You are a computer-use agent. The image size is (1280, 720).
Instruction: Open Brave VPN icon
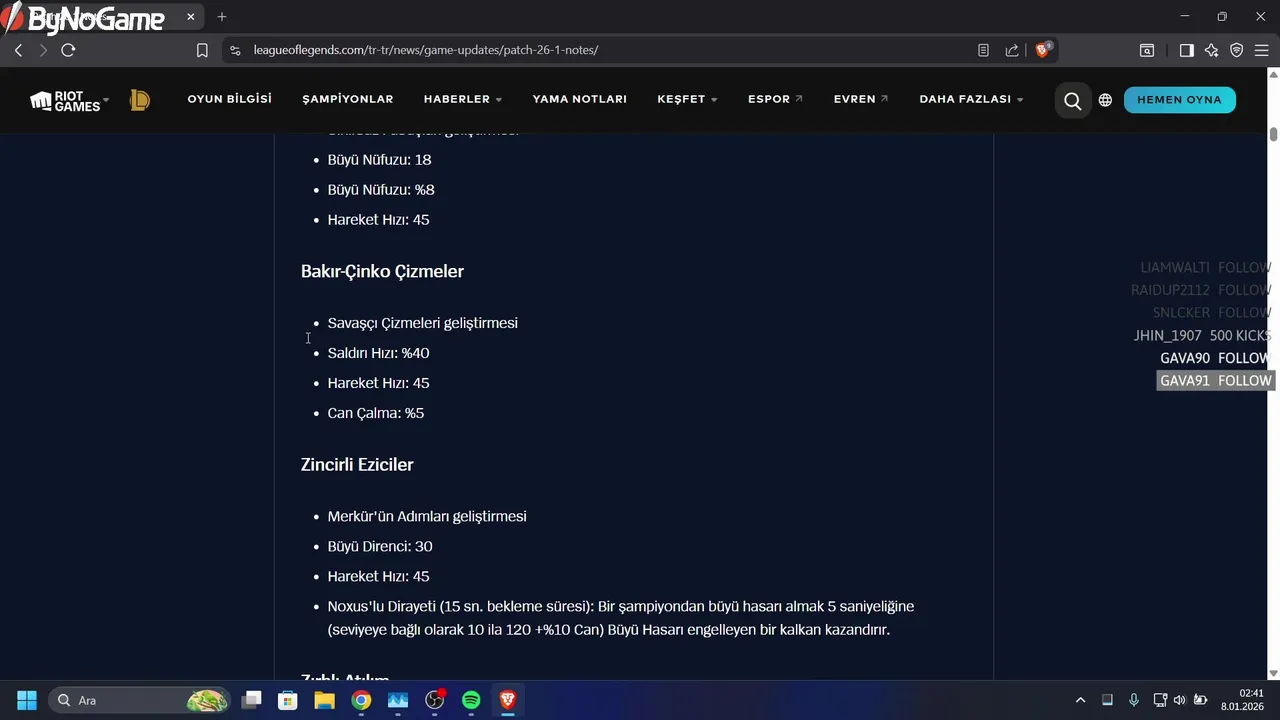tap(1237, 50)
